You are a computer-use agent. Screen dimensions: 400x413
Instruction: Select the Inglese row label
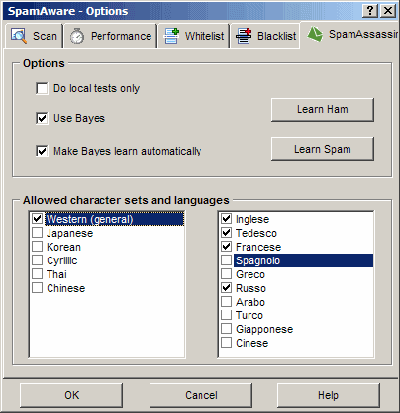252,219
